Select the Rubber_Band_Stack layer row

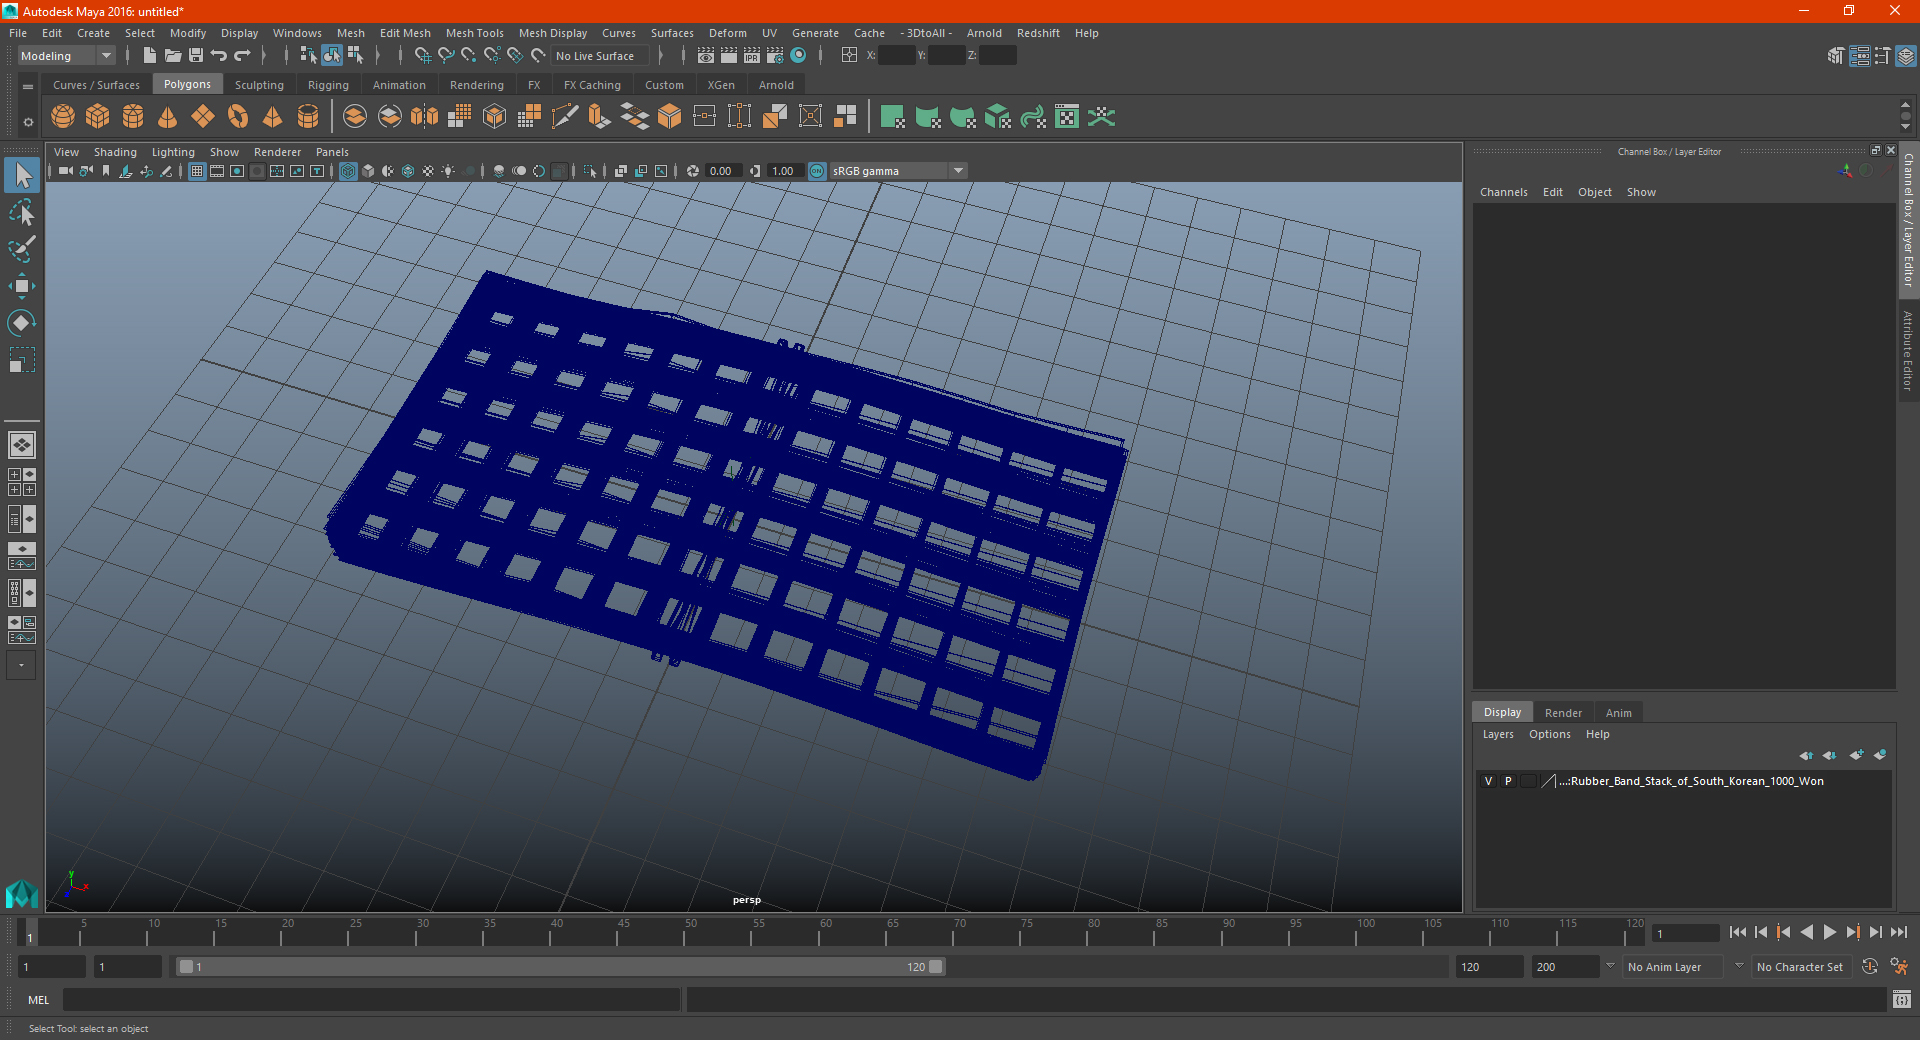tap(1683, 781)
